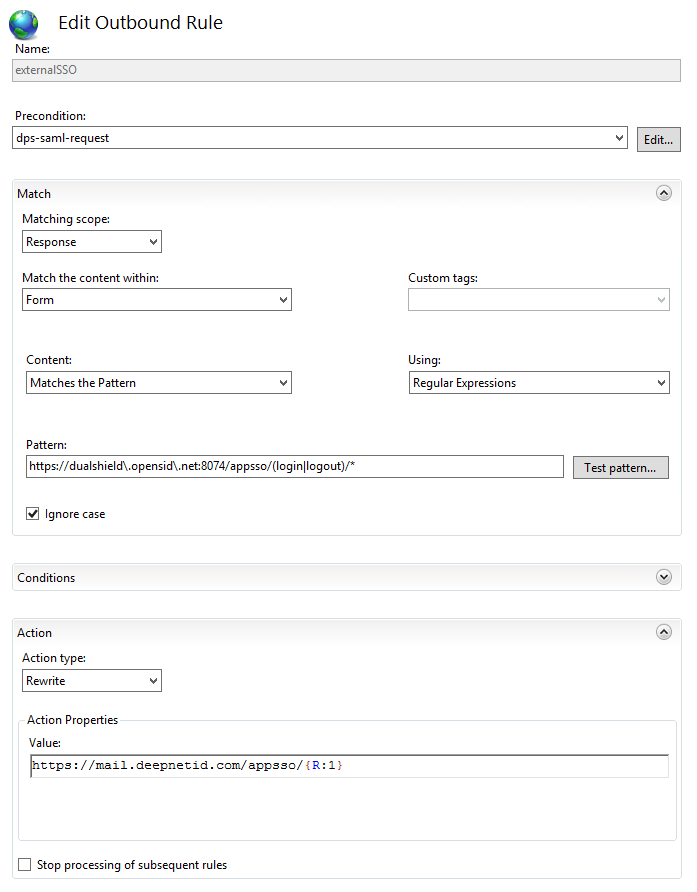Click the Name field showing externalSSO
This screenshot has height=892, width=697.
click(x=347, y=71)
